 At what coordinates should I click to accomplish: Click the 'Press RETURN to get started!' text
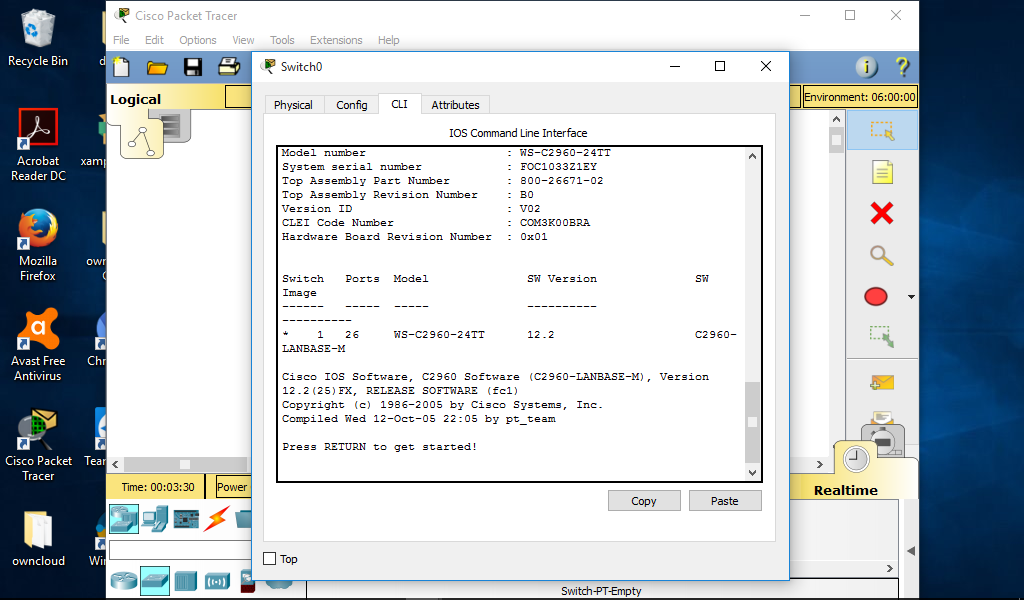(x=379, y=447)
